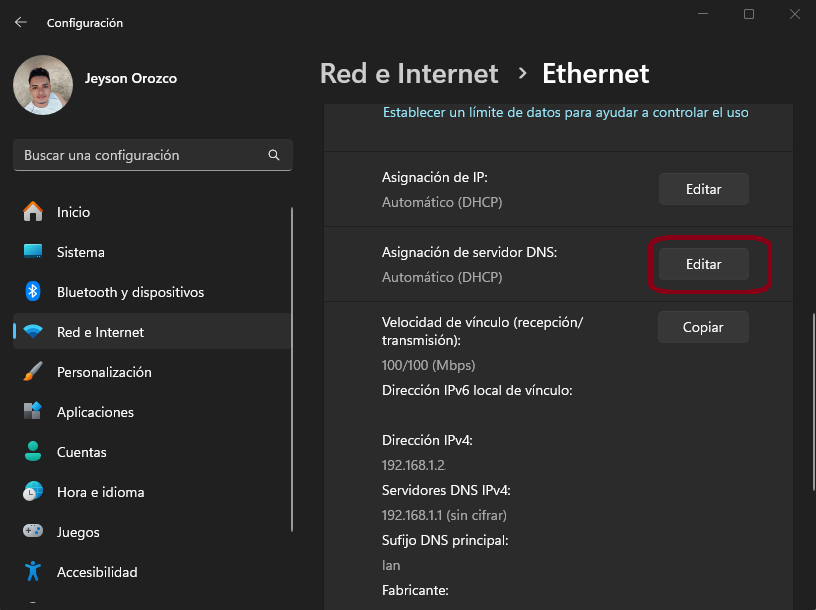Click the Hora e idioma globe icon
816x610 pixels.
(33, 492)
